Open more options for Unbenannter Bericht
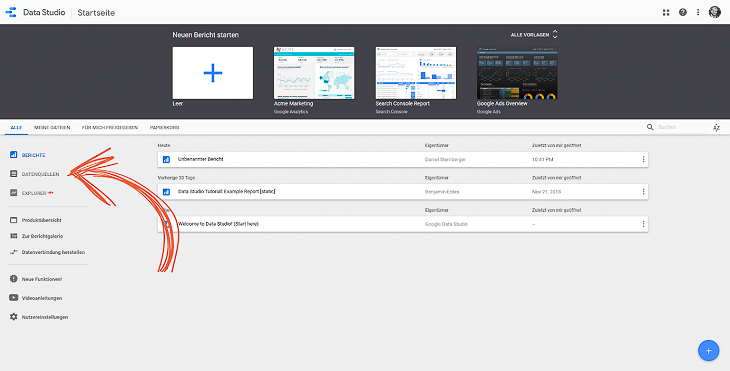730x371 pixels. (643, 160)
